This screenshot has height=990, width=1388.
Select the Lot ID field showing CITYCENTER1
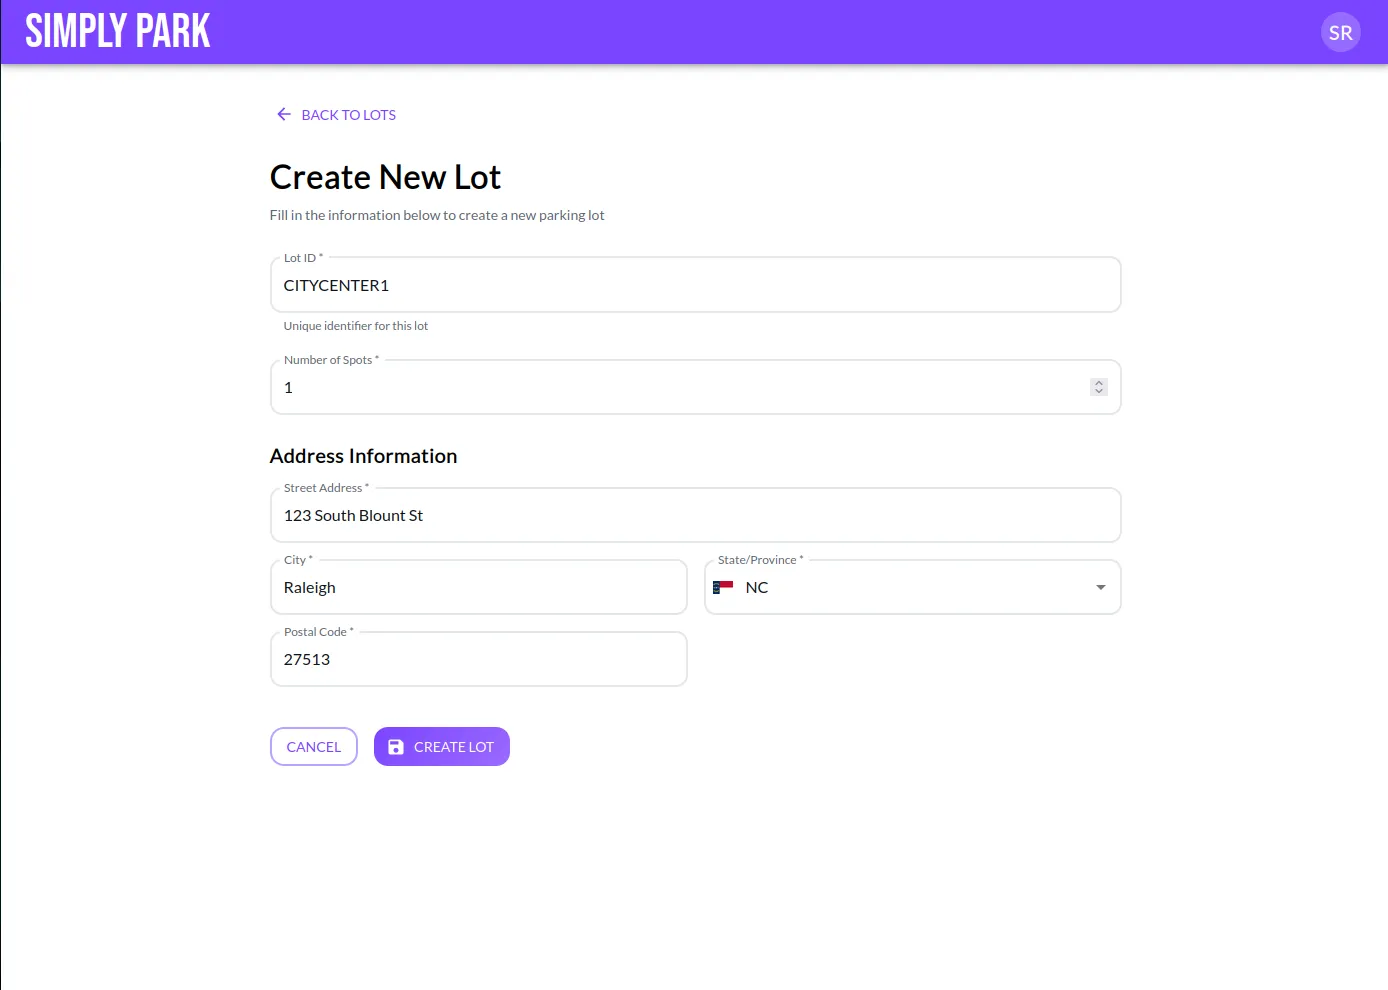[x=696, y=285]
